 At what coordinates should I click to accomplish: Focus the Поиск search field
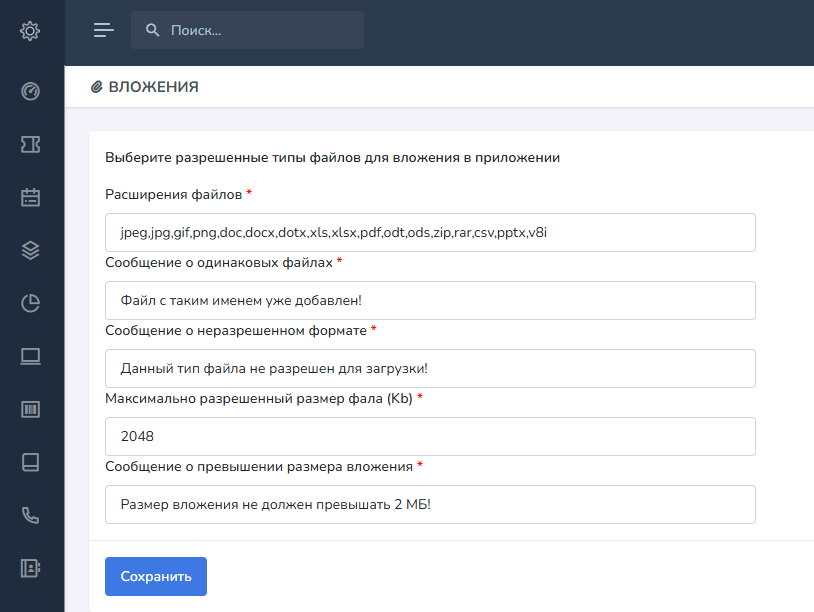tap(260, 30)
